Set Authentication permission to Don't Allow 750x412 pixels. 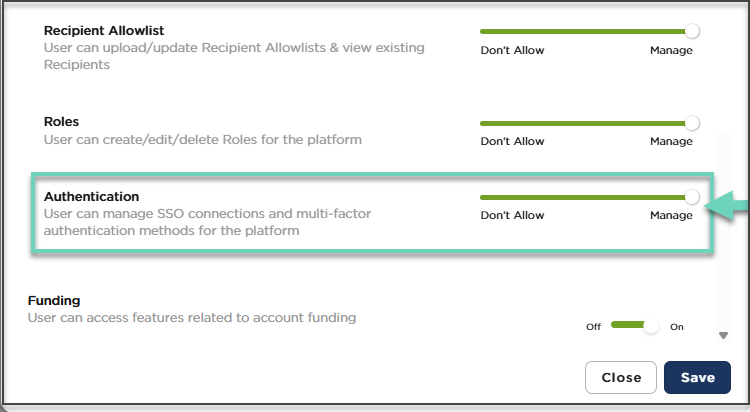pos(512,216)
